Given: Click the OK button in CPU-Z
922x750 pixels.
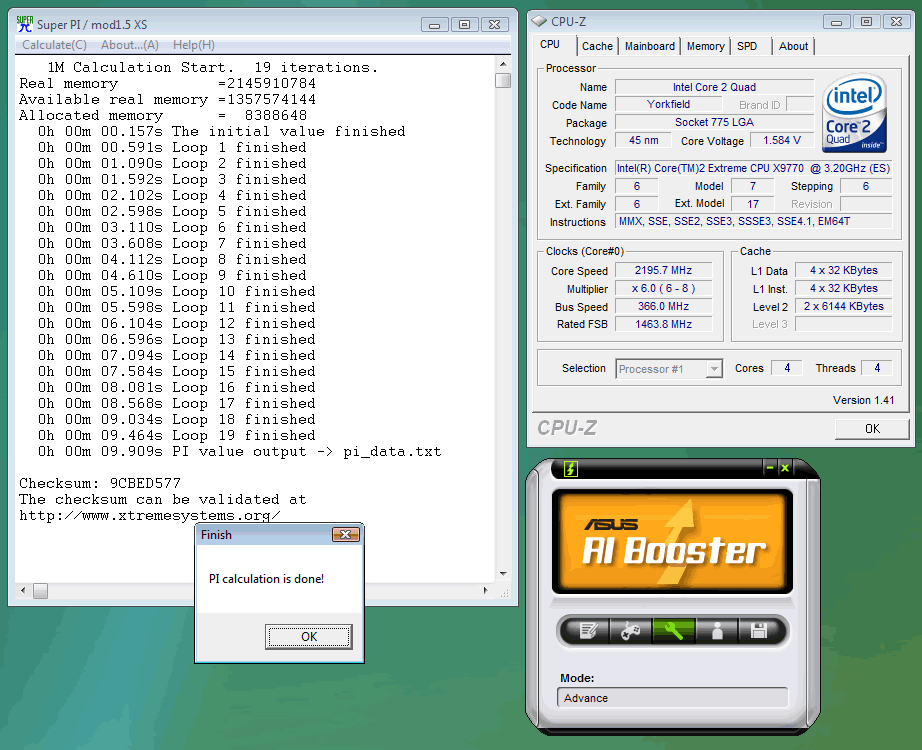Looking at the screenshot, I should [x=872, y=429].
